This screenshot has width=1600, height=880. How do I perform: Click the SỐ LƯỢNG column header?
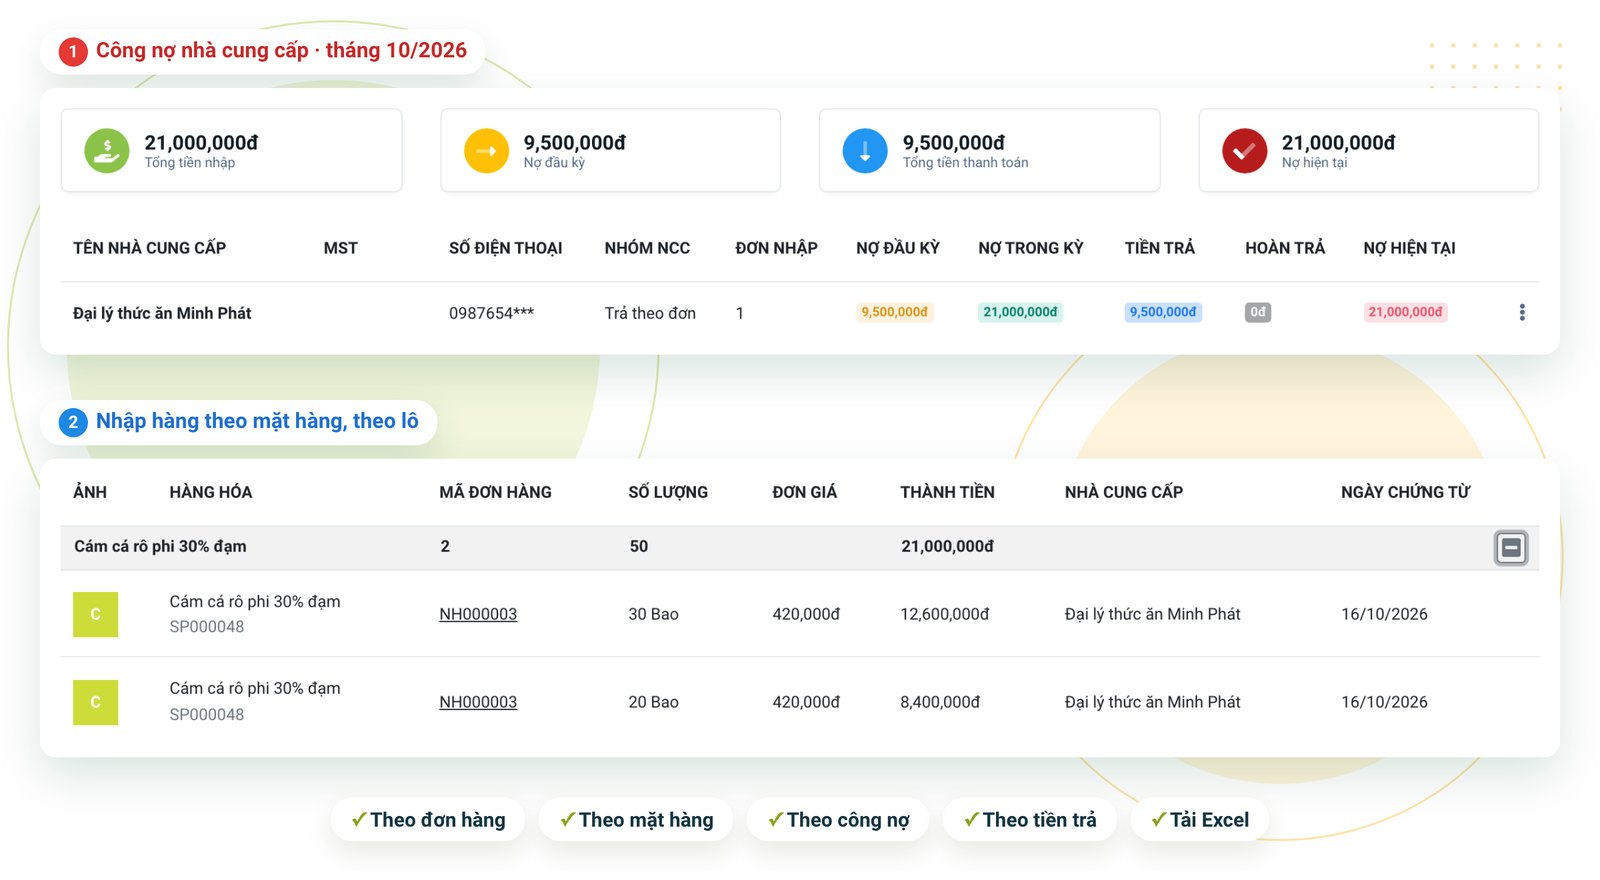point(668,492)
